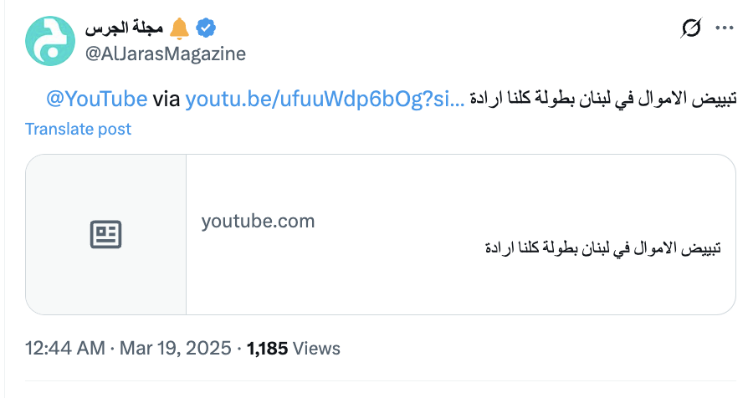Click the blue verified badge
Screen dimensions: 753x398
coord(206,28)
